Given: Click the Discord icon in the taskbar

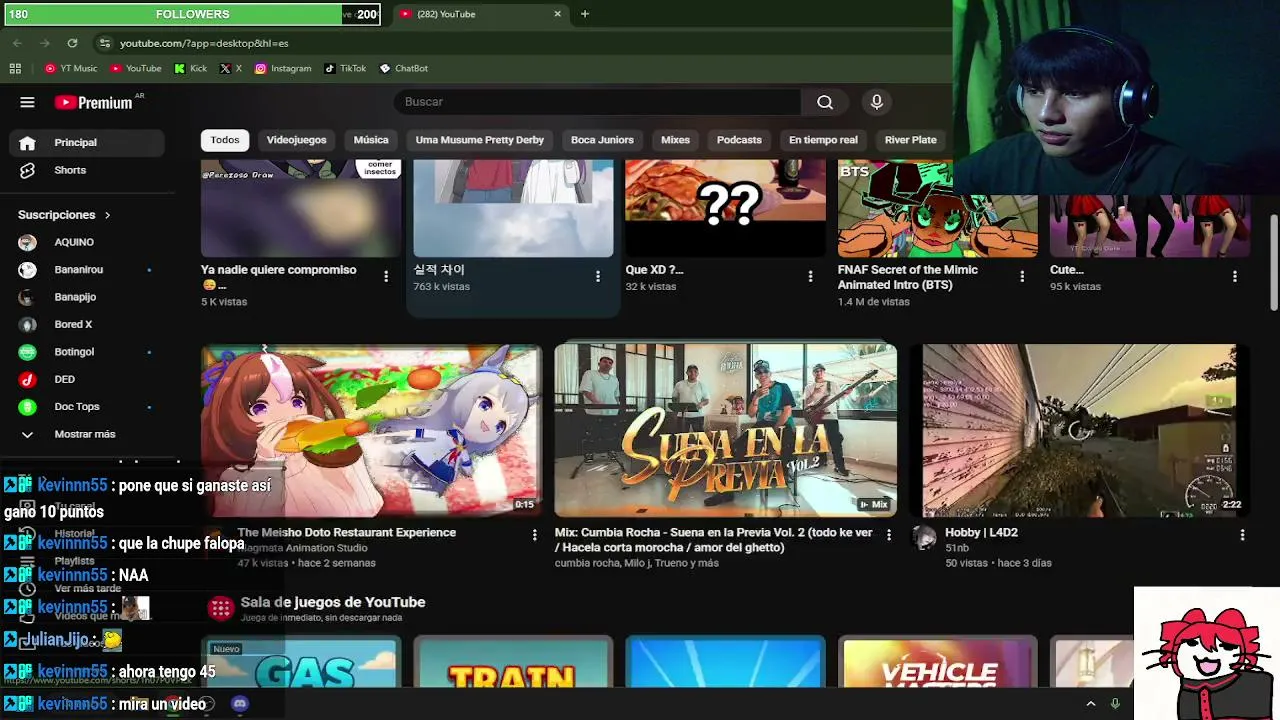Looking at the screenshot, I should click(239, 704).
